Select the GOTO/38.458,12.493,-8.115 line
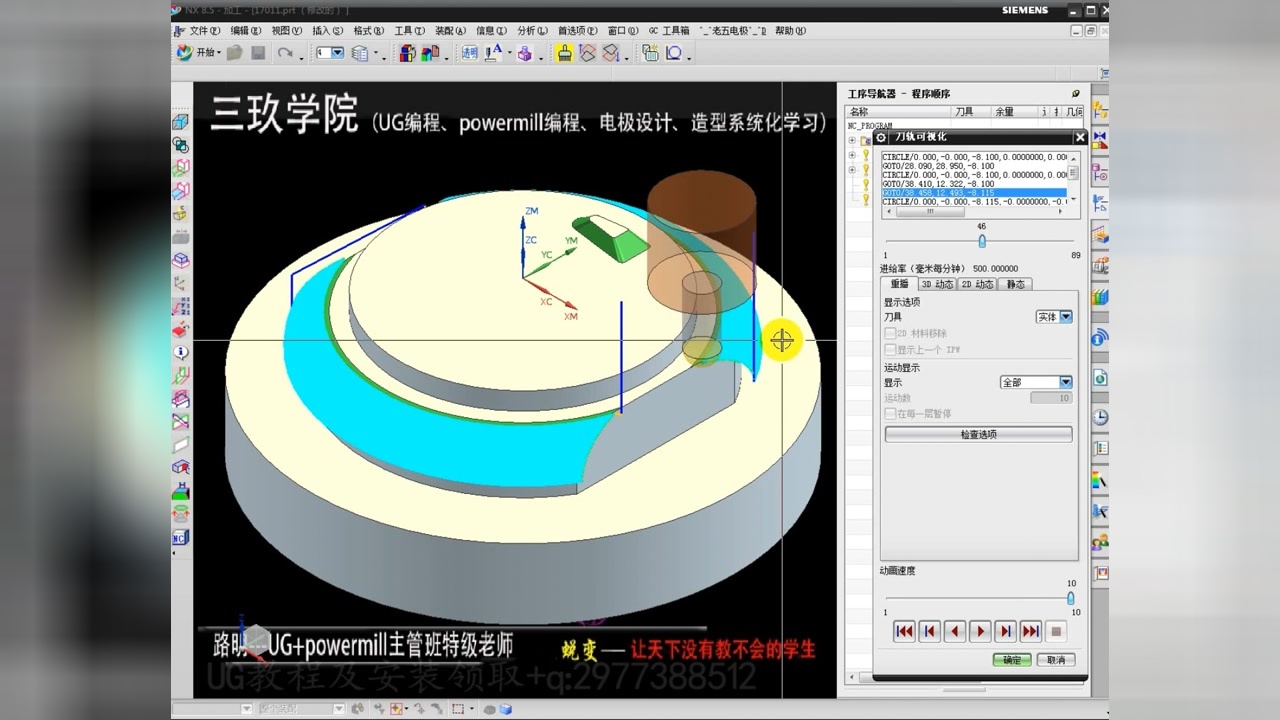Image resolution: width=1280 pixels, height=720 pixels. click(974, 193)
